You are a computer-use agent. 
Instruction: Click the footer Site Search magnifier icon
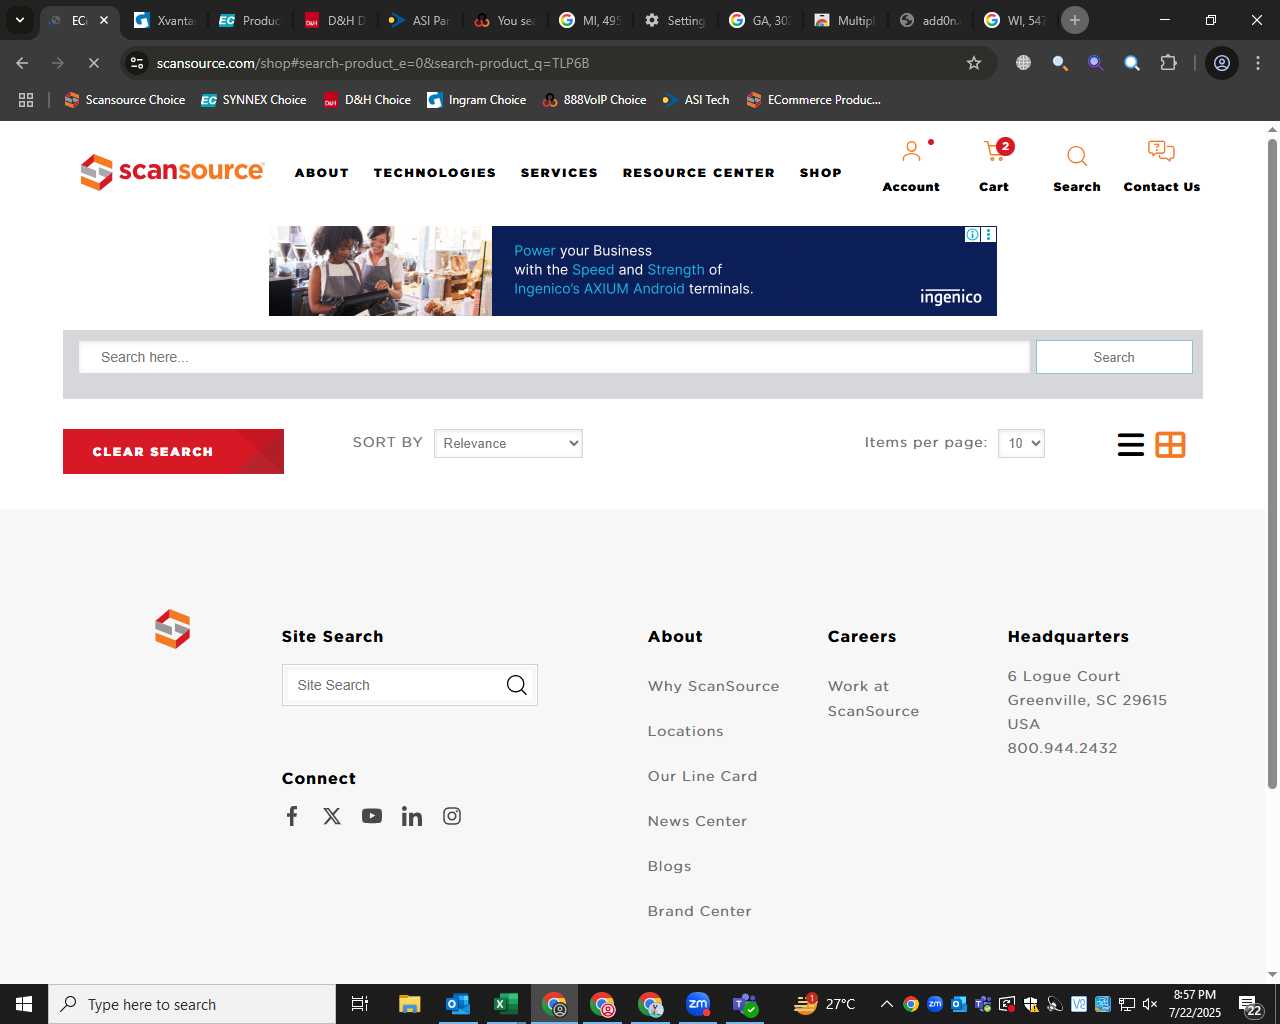pyautogui.click(x=516, y=685)
